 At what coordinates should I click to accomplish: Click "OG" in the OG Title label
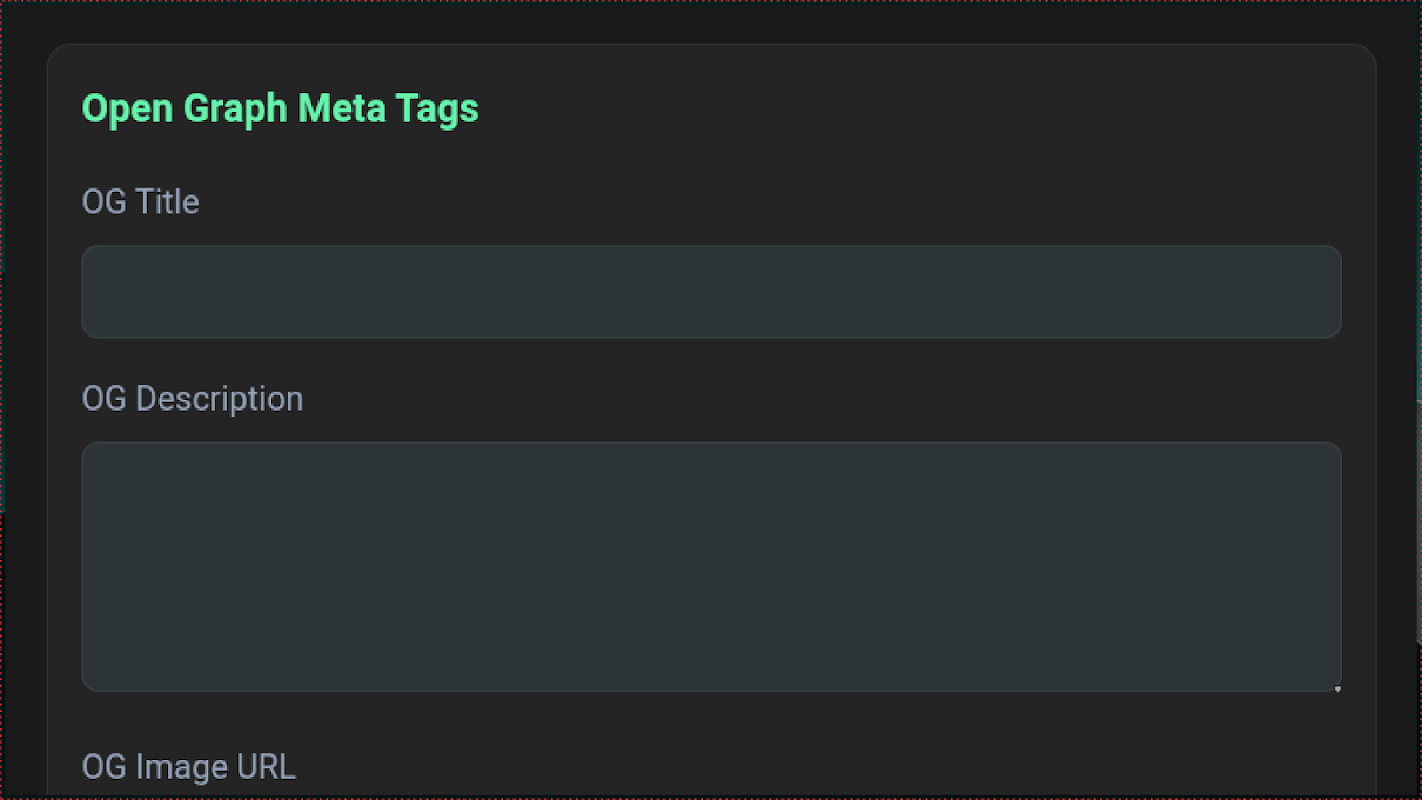[104, 202]
